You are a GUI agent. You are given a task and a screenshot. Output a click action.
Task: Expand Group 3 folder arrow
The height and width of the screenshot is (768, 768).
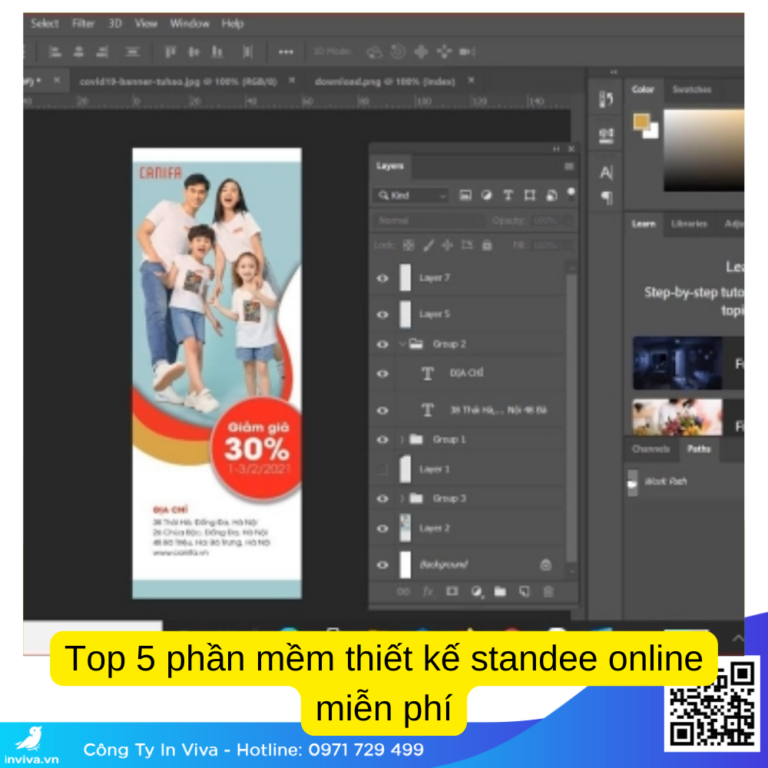click(402, 498)
